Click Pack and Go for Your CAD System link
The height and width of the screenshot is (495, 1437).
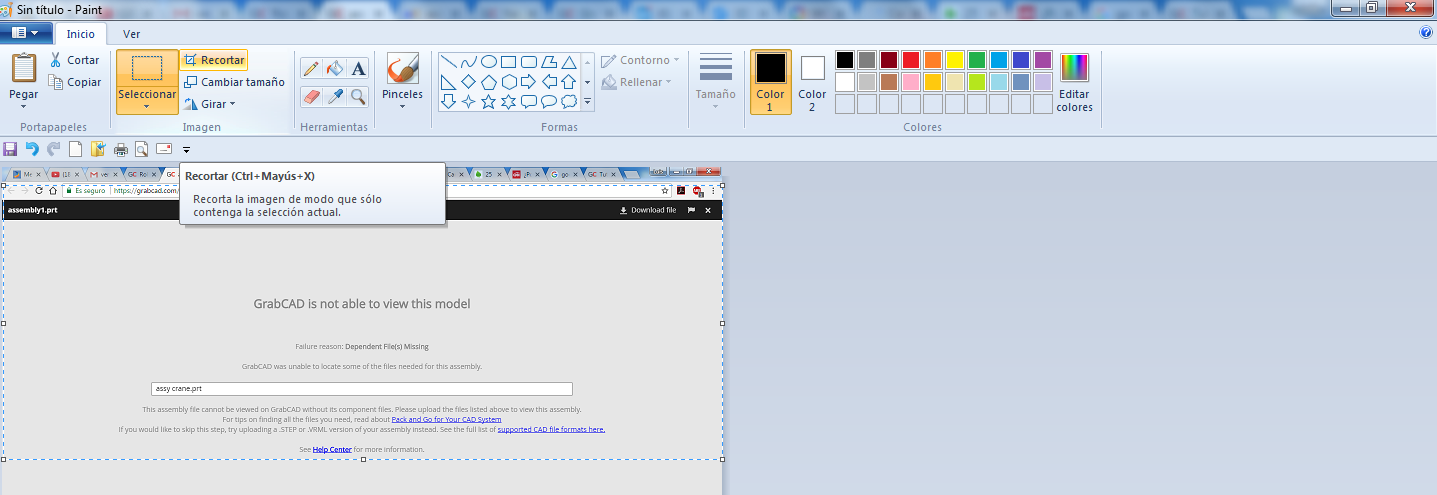click(x=446, y=419)
